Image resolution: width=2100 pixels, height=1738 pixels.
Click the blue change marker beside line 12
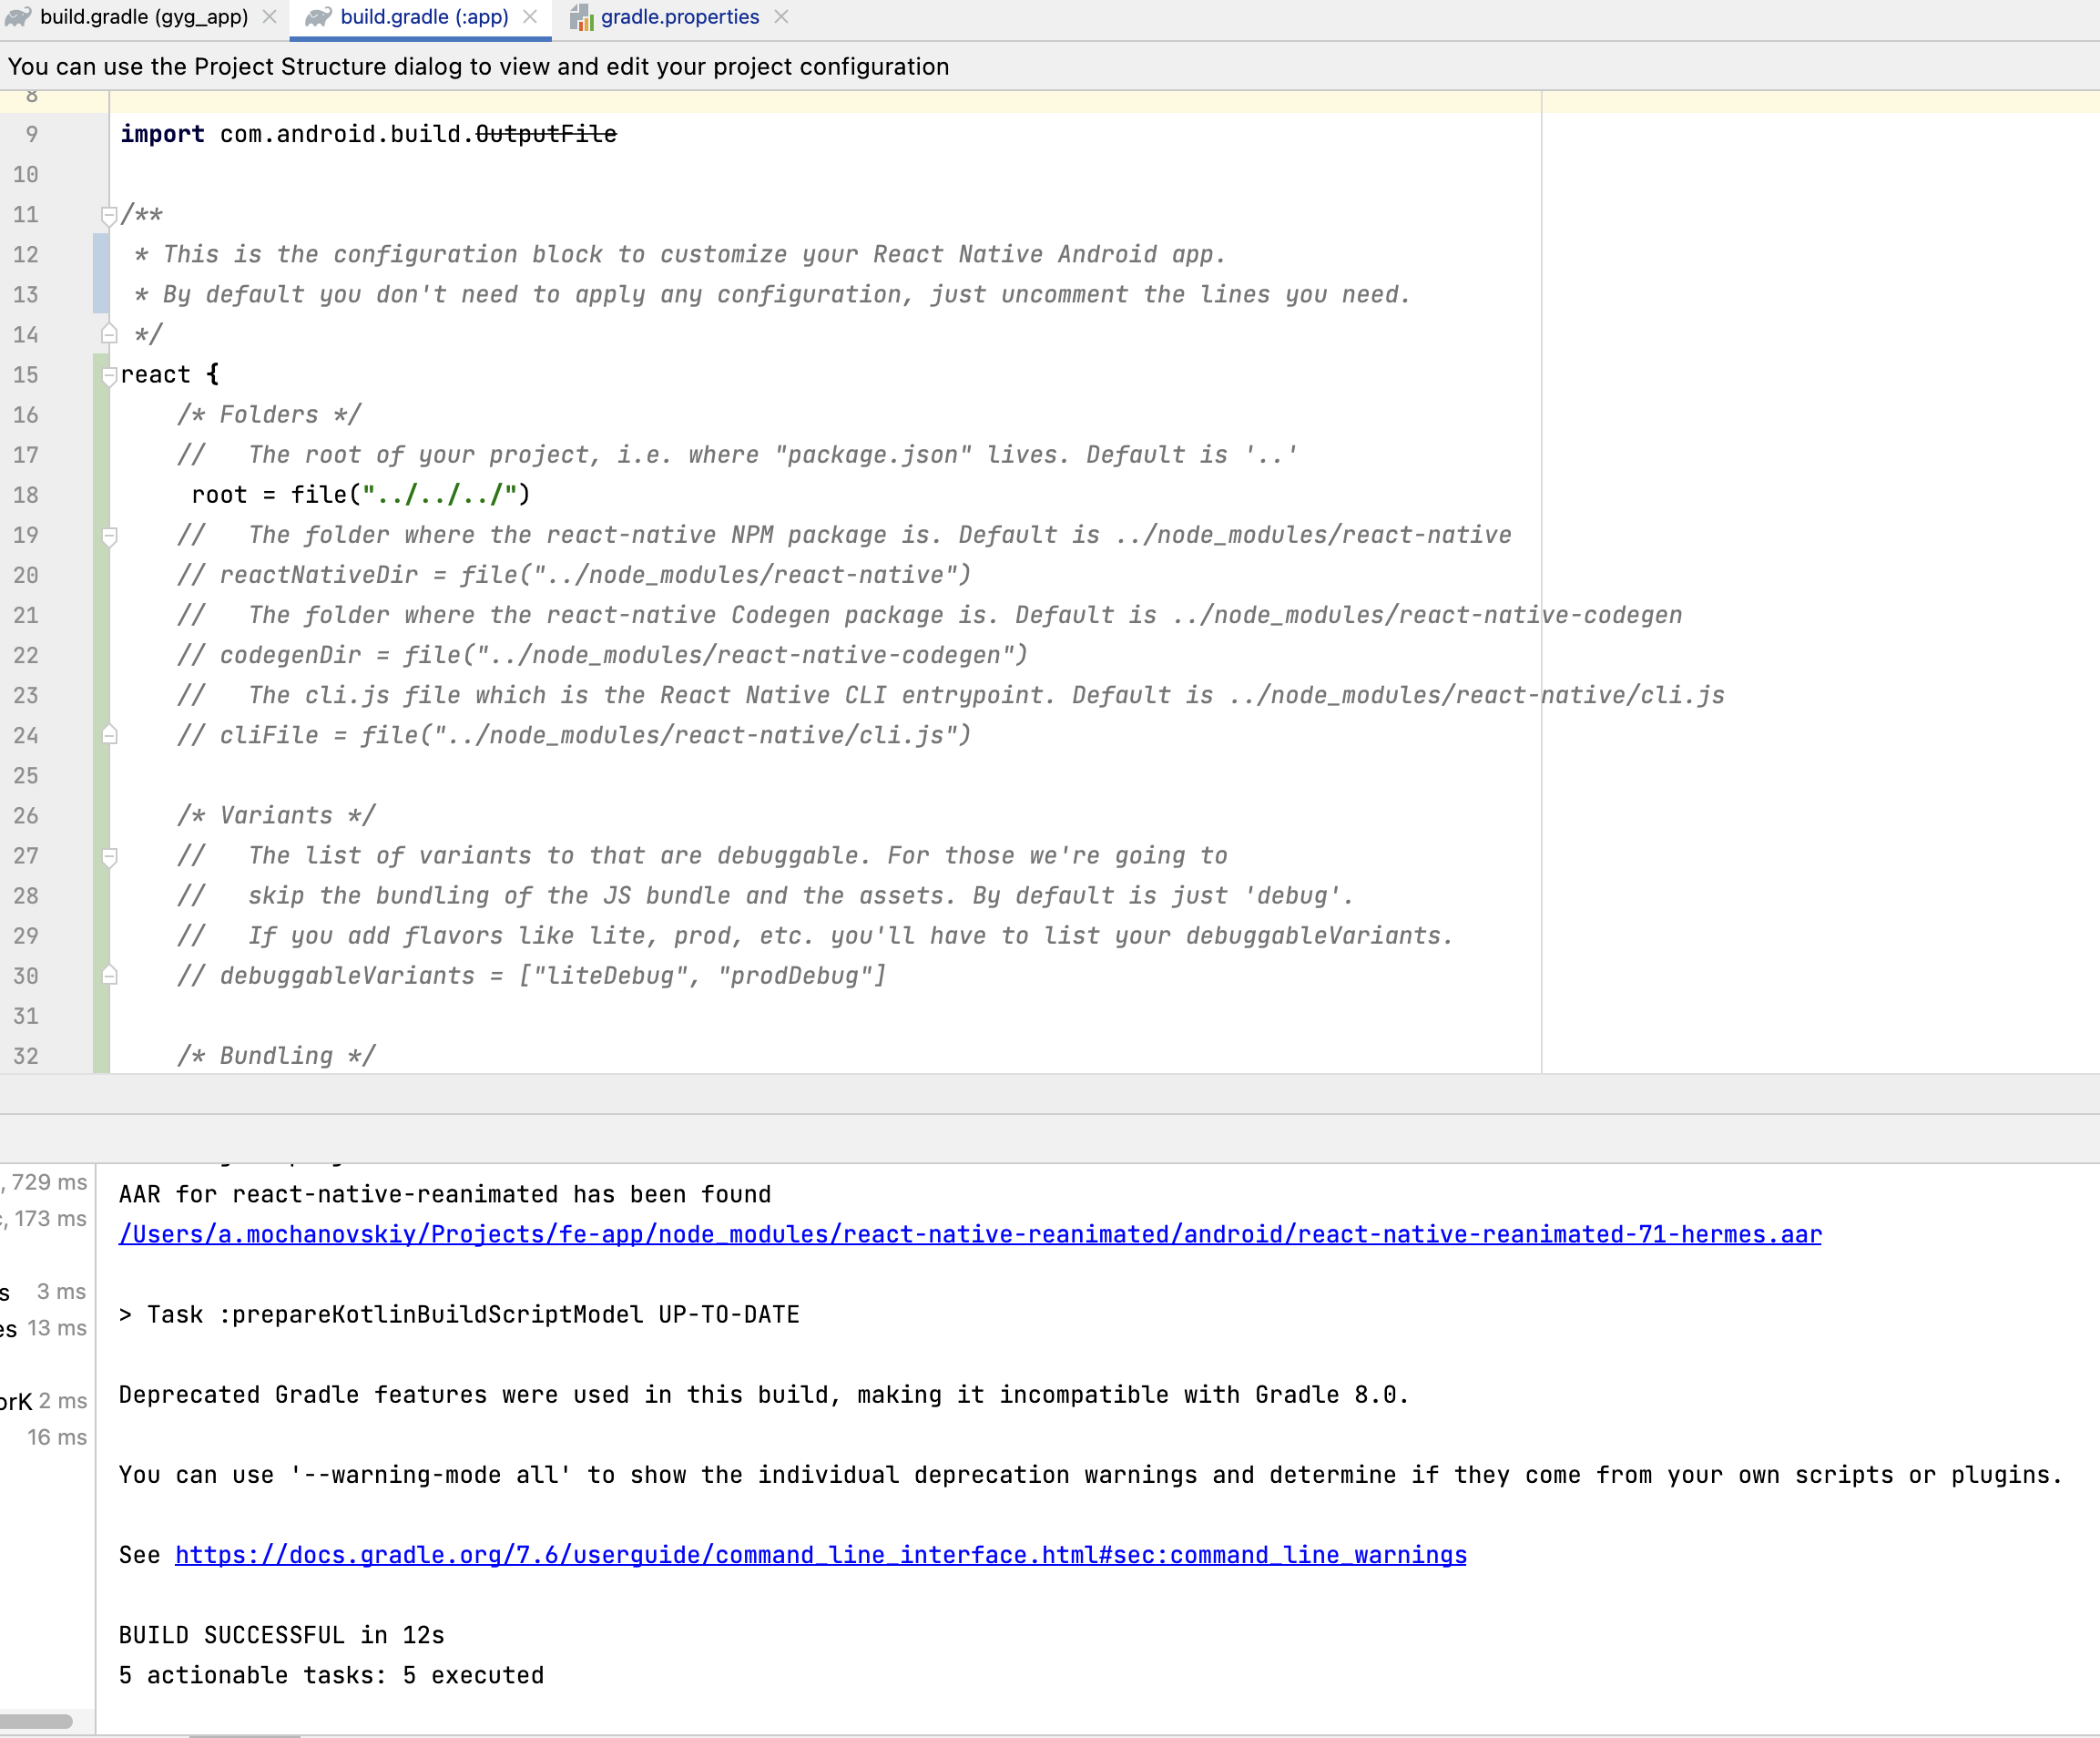[x=100, y=273]
